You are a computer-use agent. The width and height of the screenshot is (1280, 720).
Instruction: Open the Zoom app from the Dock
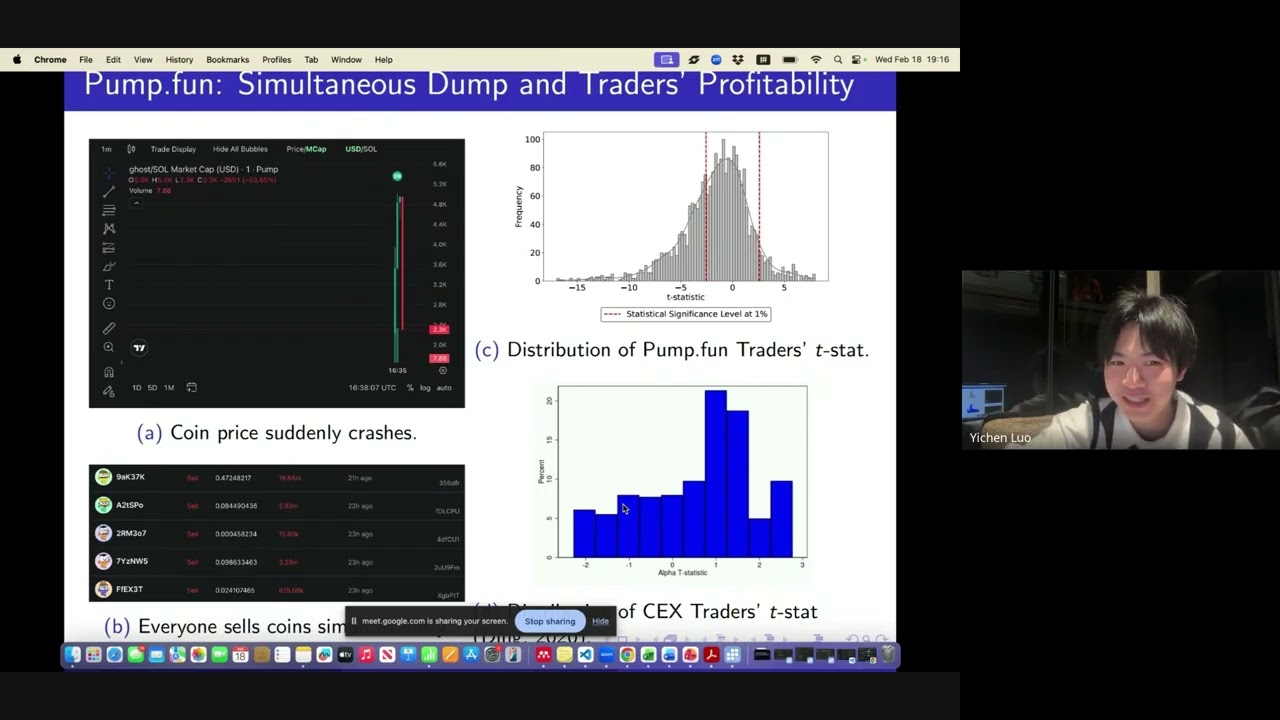(x=606, y=656)
